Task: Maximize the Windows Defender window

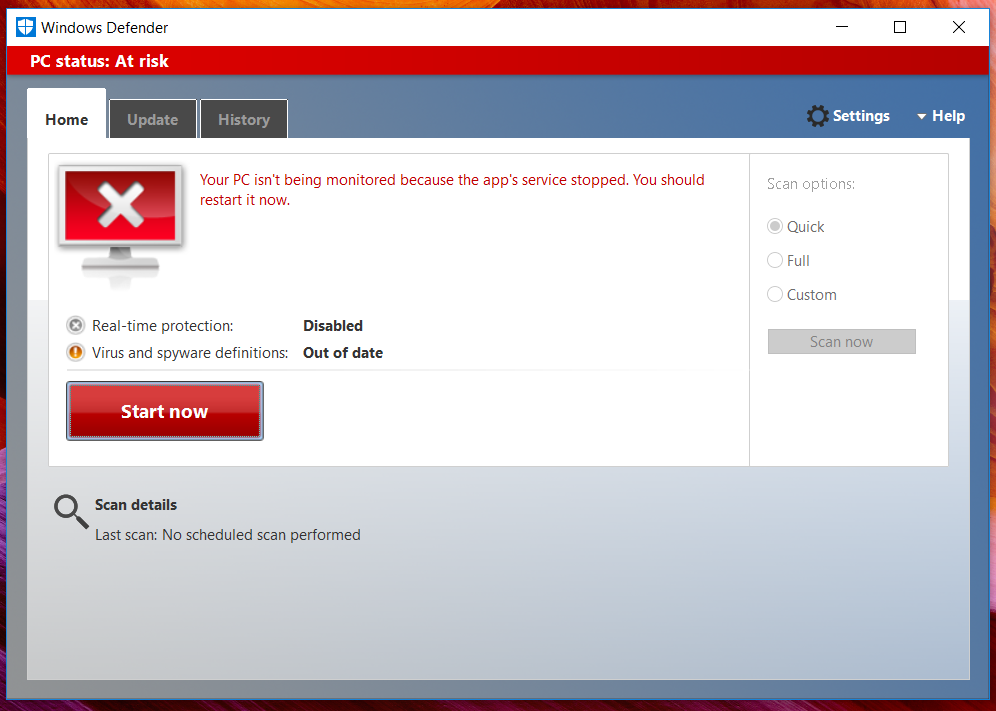Action: pyautogui.click(x=900, y=27)
